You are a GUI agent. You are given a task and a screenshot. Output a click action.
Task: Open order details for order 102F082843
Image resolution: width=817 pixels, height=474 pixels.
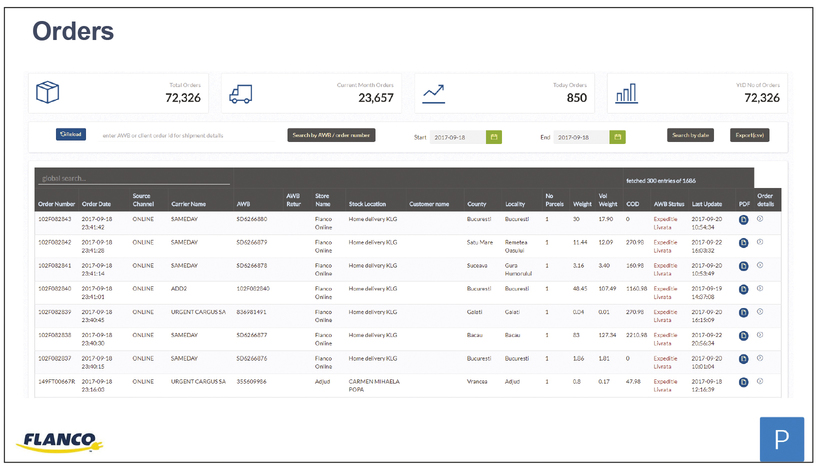click(x=760, y=216)
